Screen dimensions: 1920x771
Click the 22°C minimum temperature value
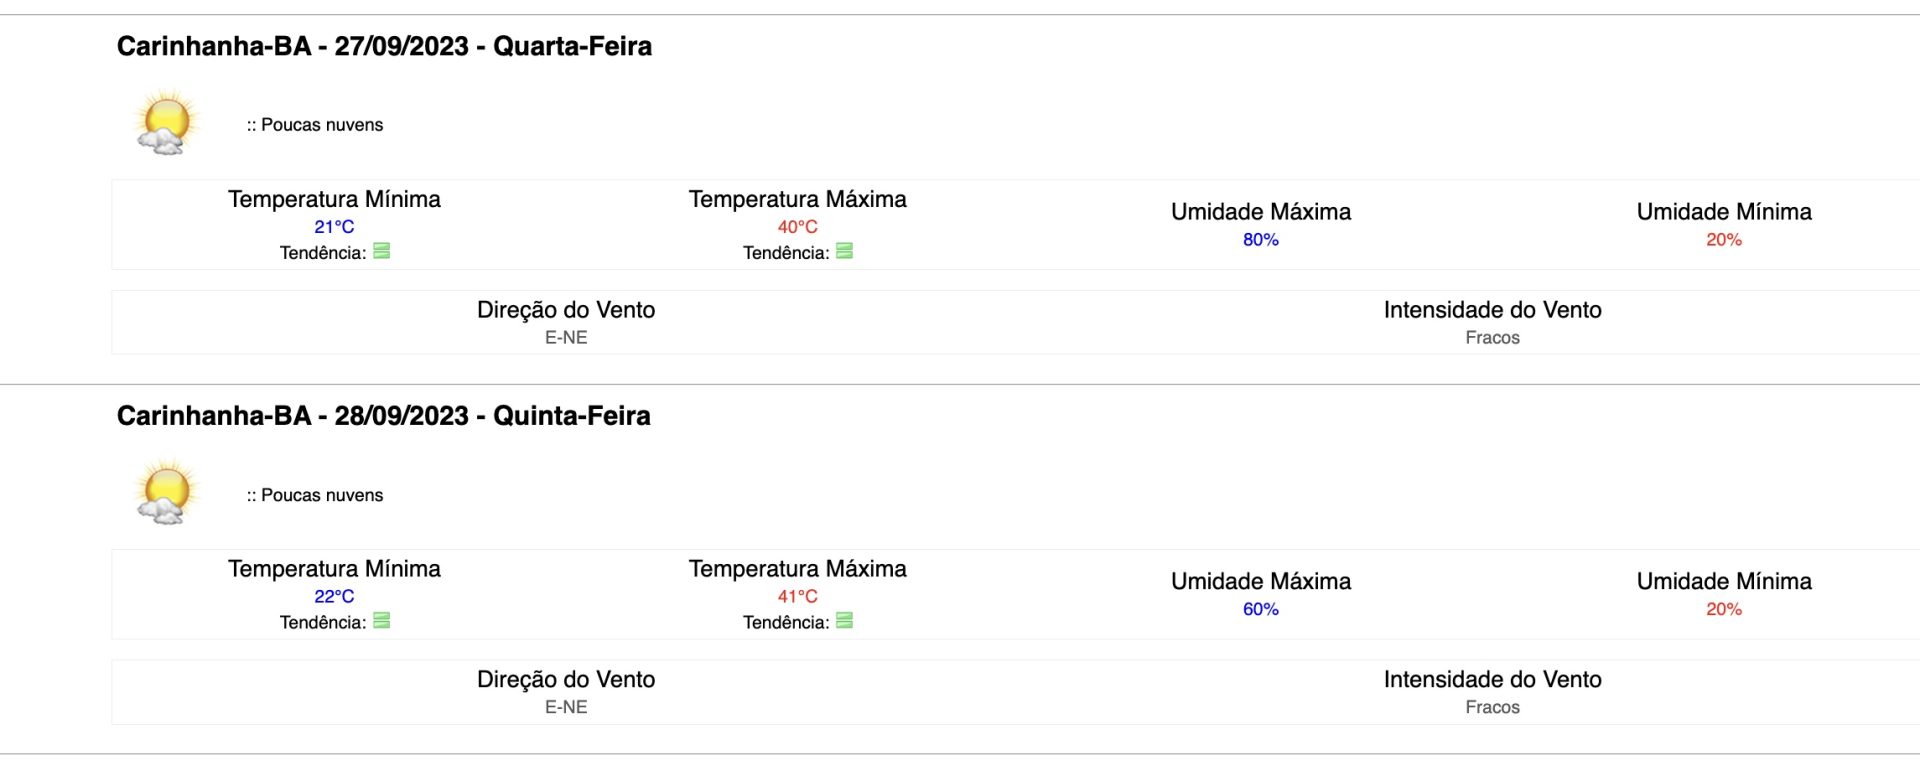click(x=334, y=597)
